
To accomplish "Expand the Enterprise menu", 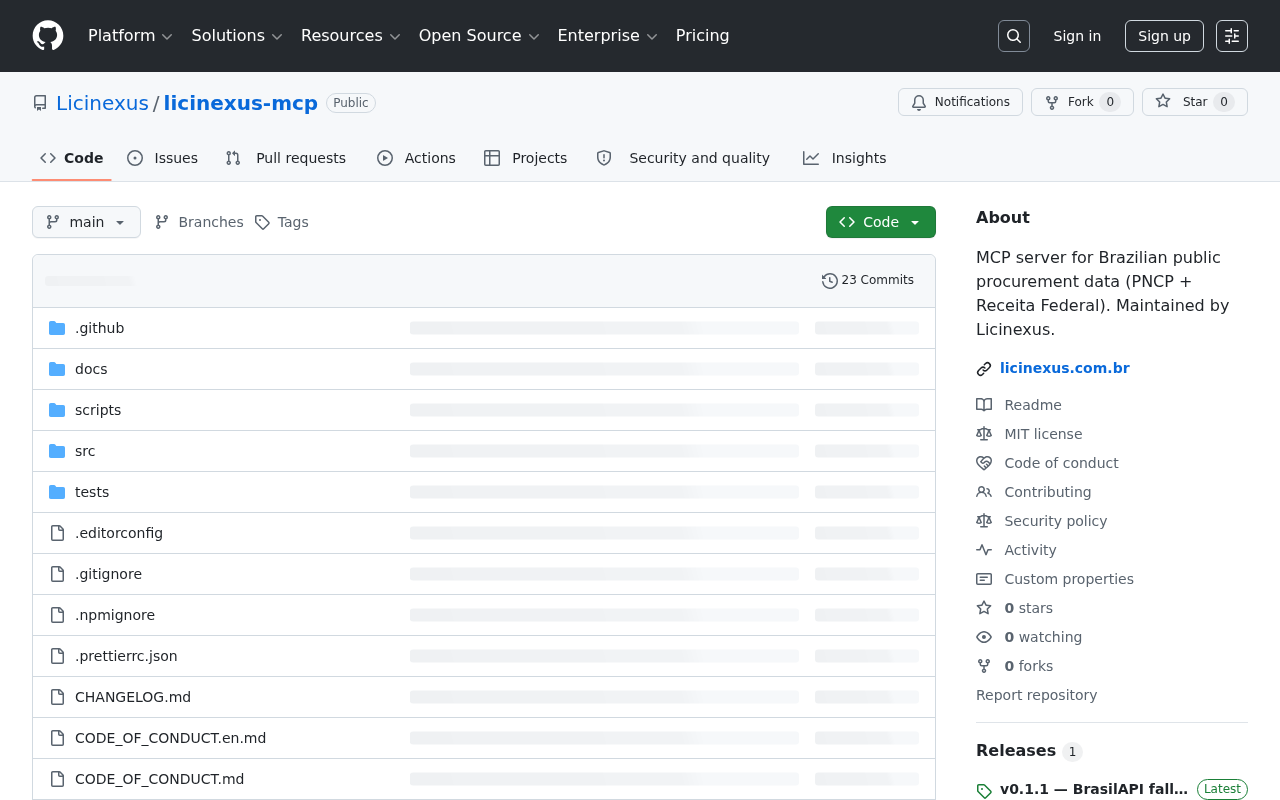I will click(x=607, y=36).
